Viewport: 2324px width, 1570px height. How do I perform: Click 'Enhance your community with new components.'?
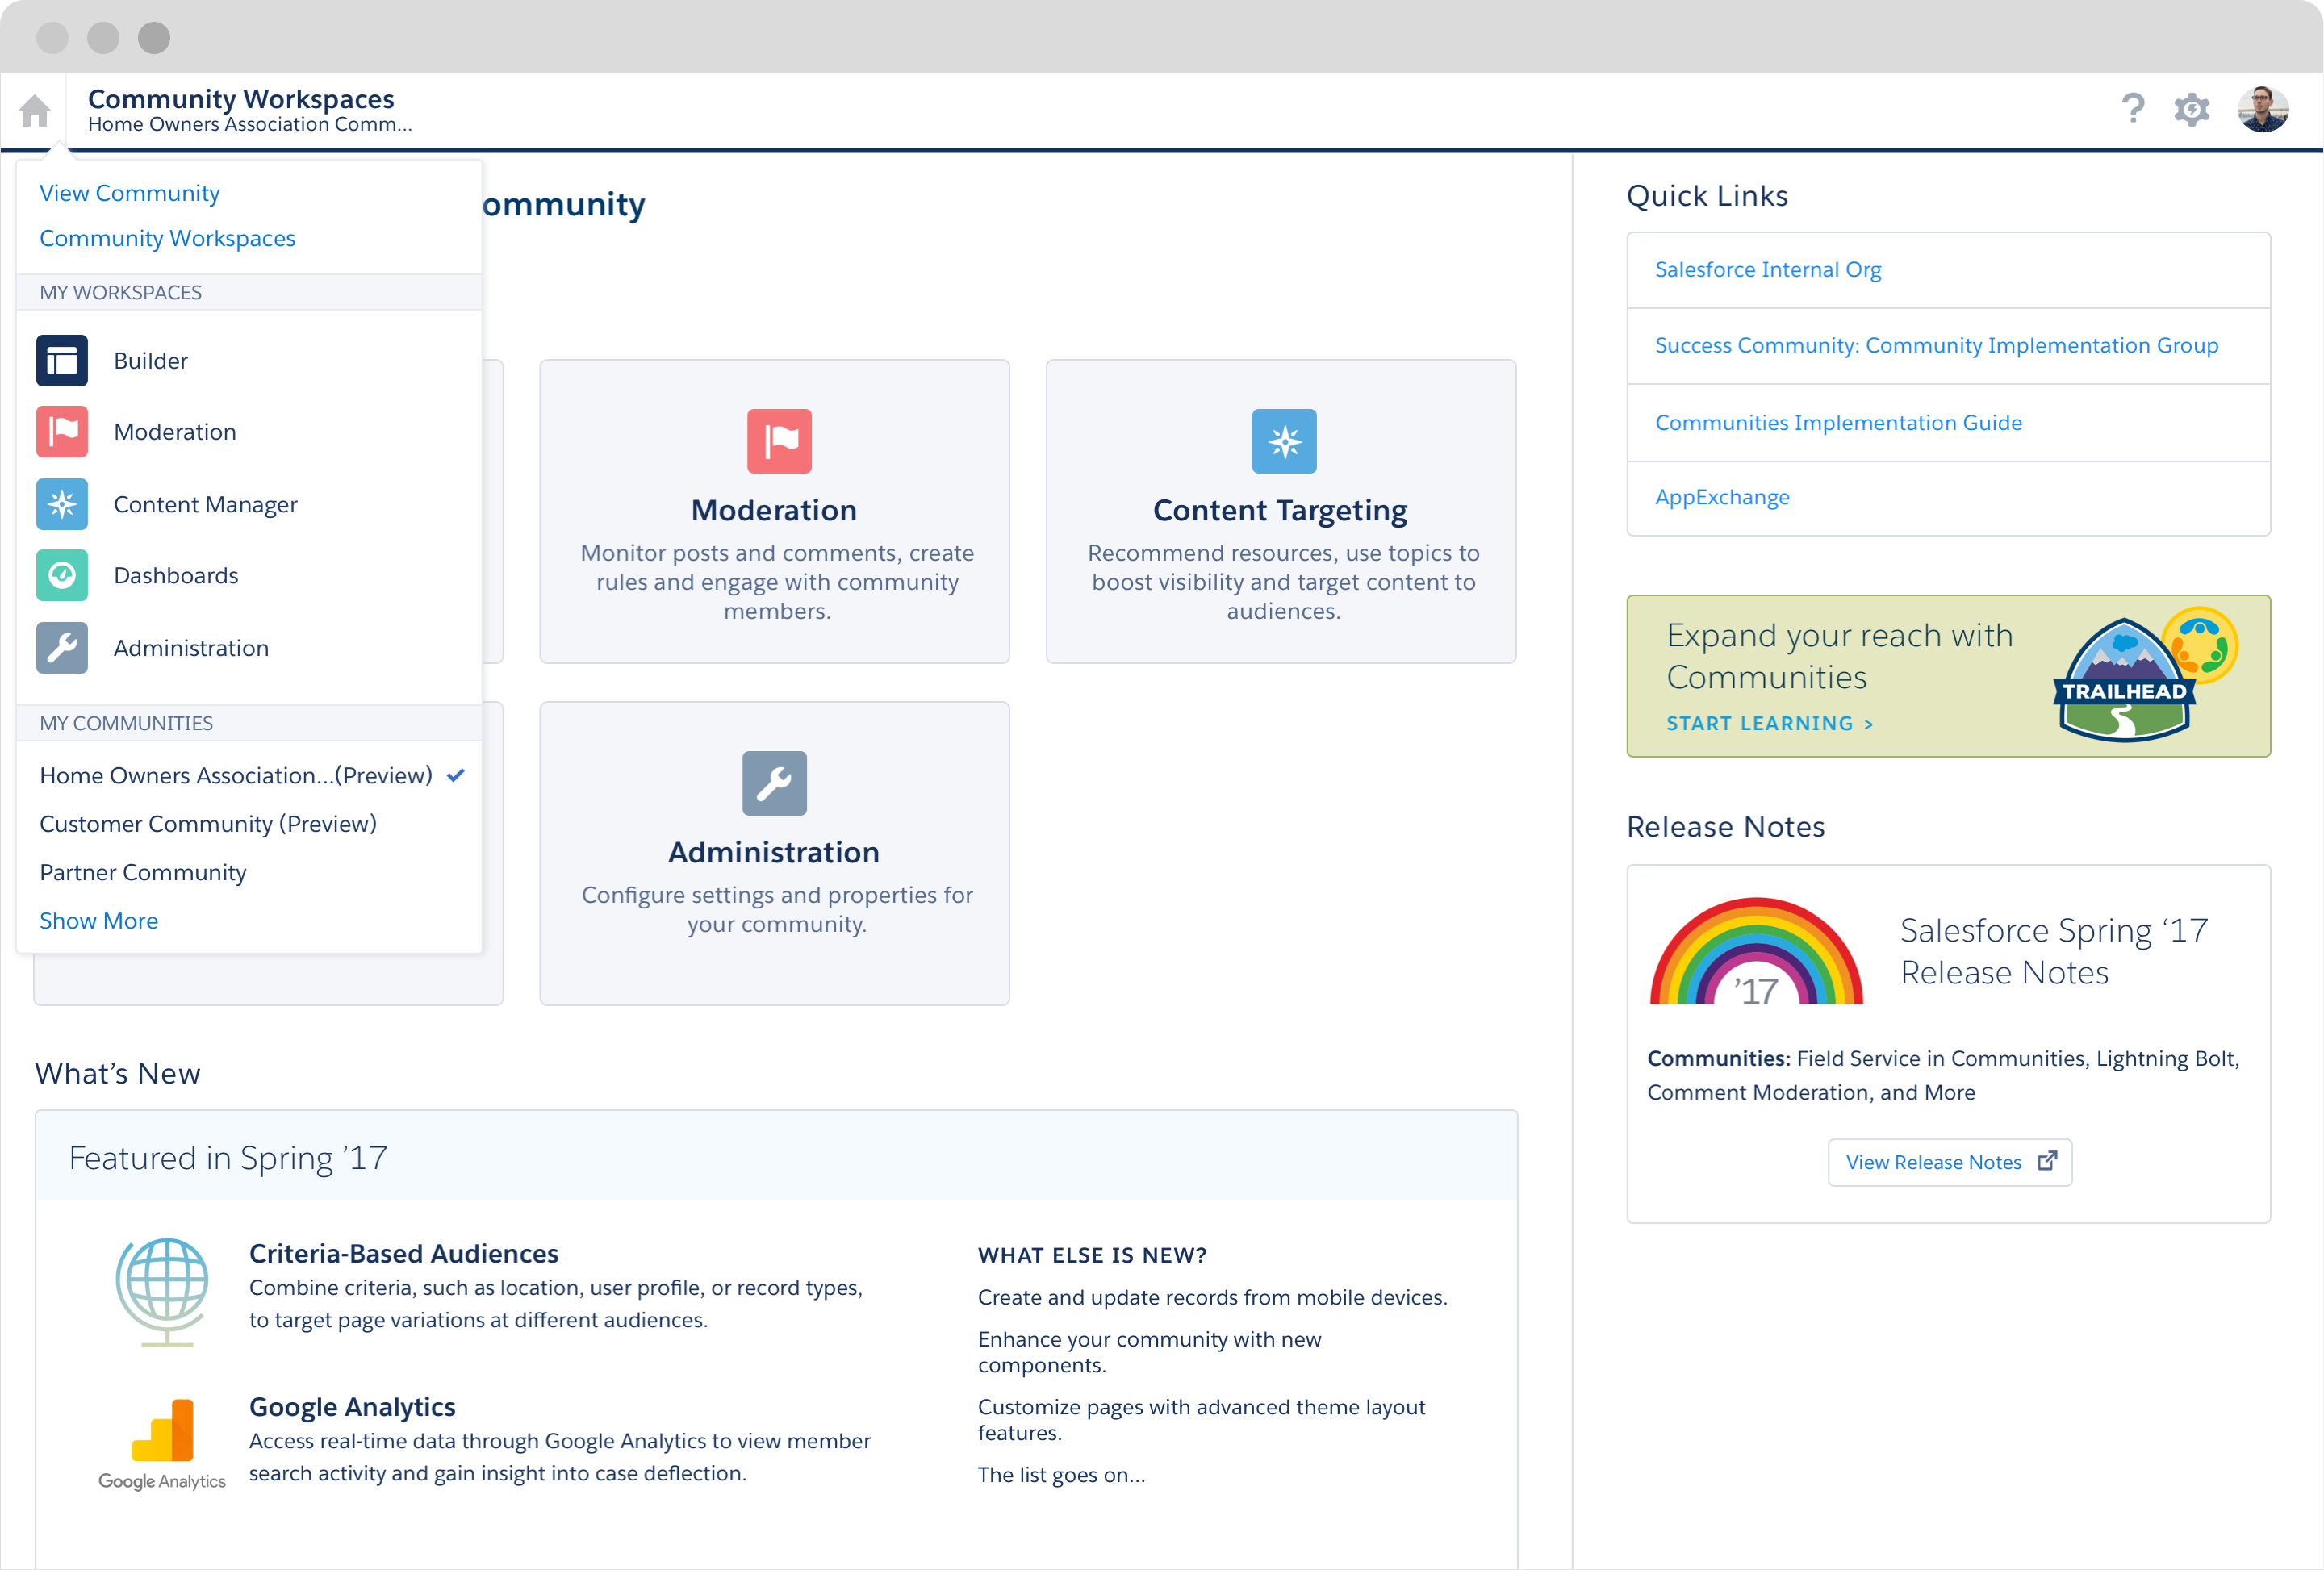click(1149, 1352)
